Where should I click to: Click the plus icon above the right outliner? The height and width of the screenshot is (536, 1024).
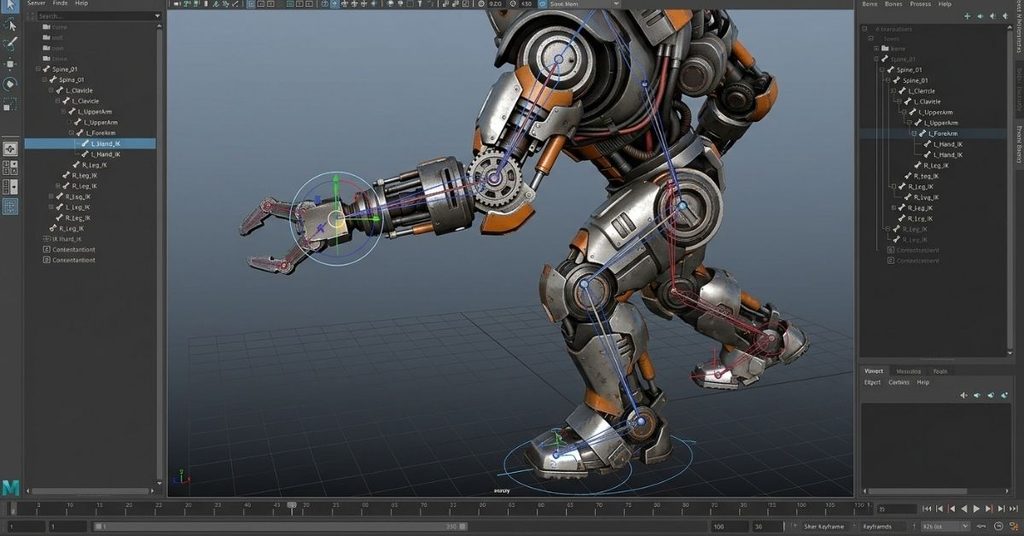tap(967, 16)
